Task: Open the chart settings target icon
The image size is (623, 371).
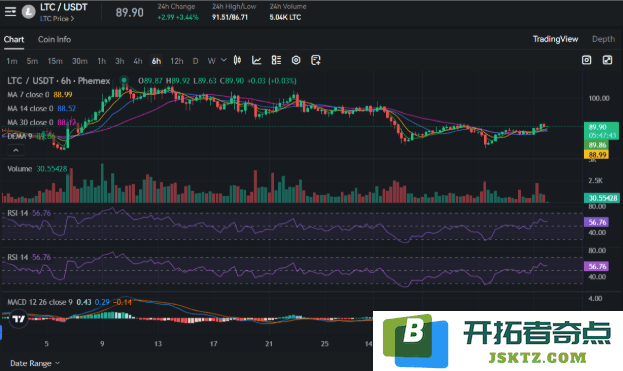Action: pyautogui.click(x=296, y=60)
